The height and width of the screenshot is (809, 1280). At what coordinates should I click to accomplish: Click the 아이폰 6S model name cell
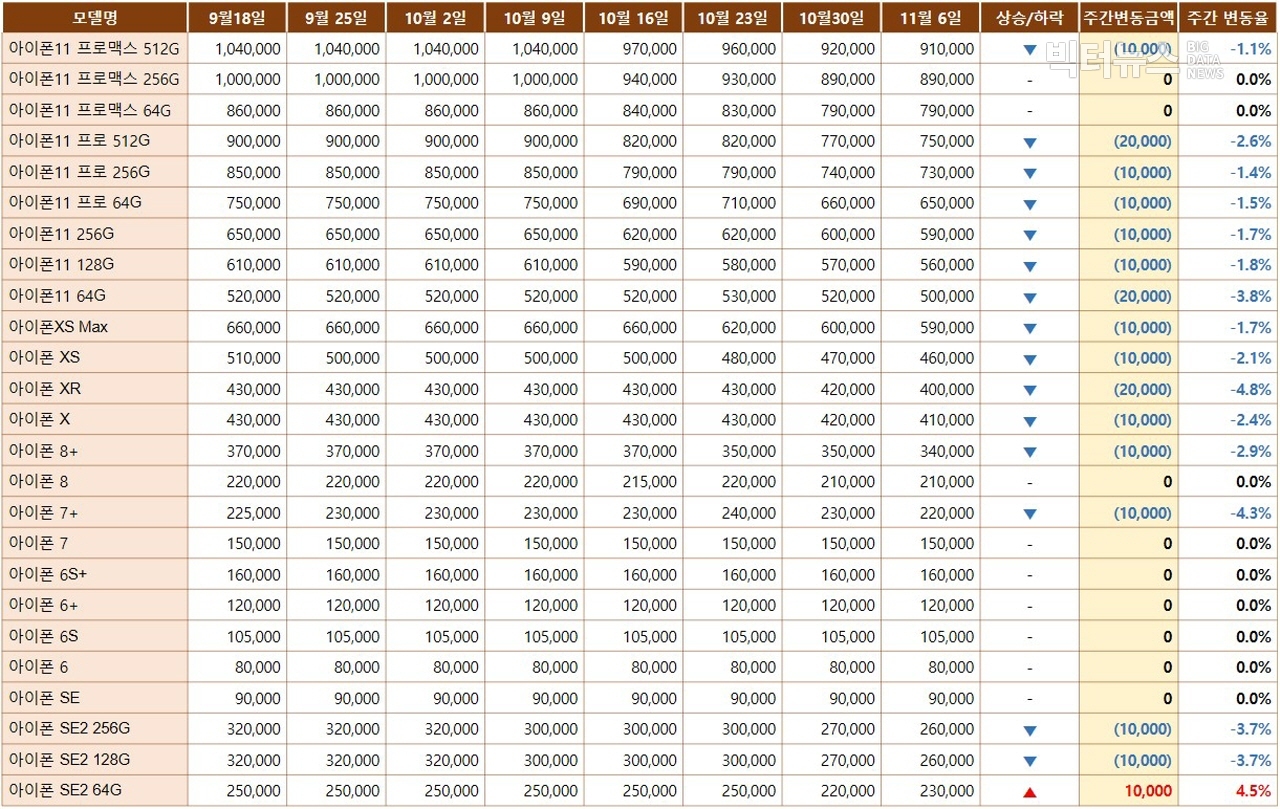[x=95, y=637]
